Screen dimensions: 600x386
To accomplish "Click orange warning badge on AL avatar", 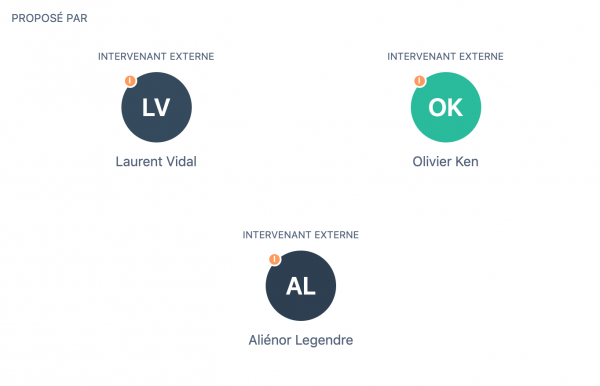I will (275, 259).
